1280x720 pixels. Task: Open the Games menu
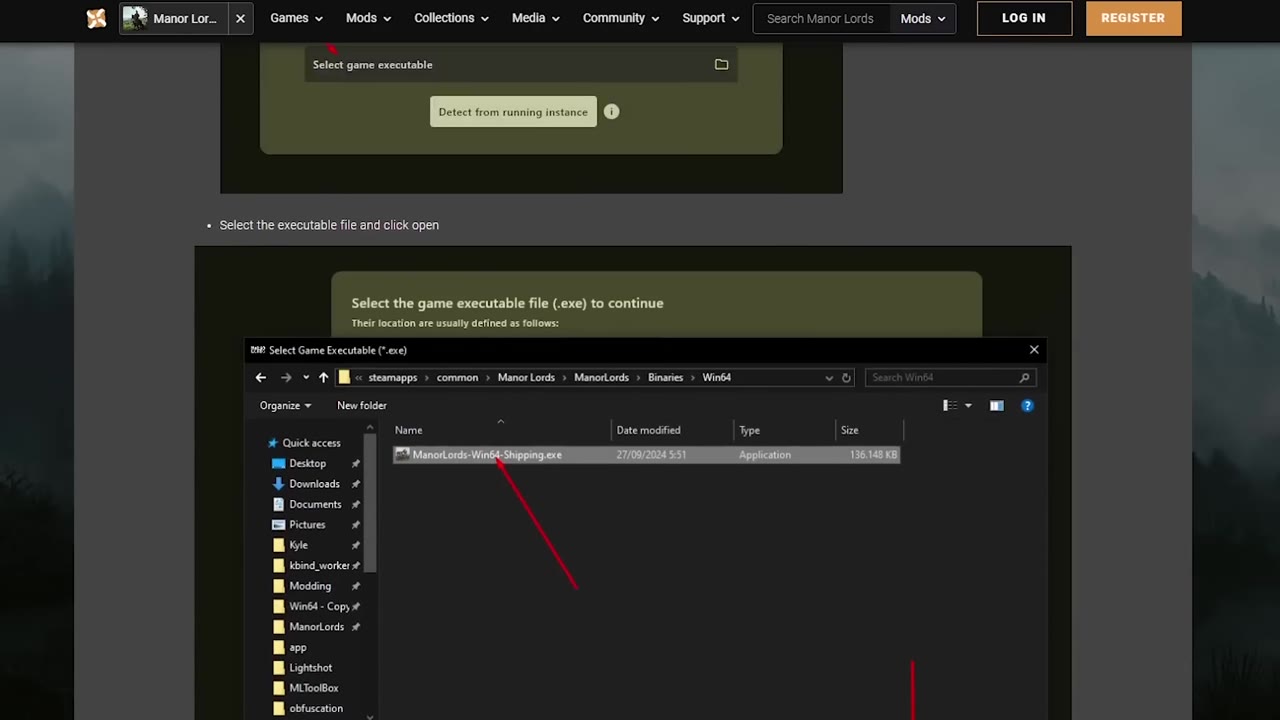296,18
